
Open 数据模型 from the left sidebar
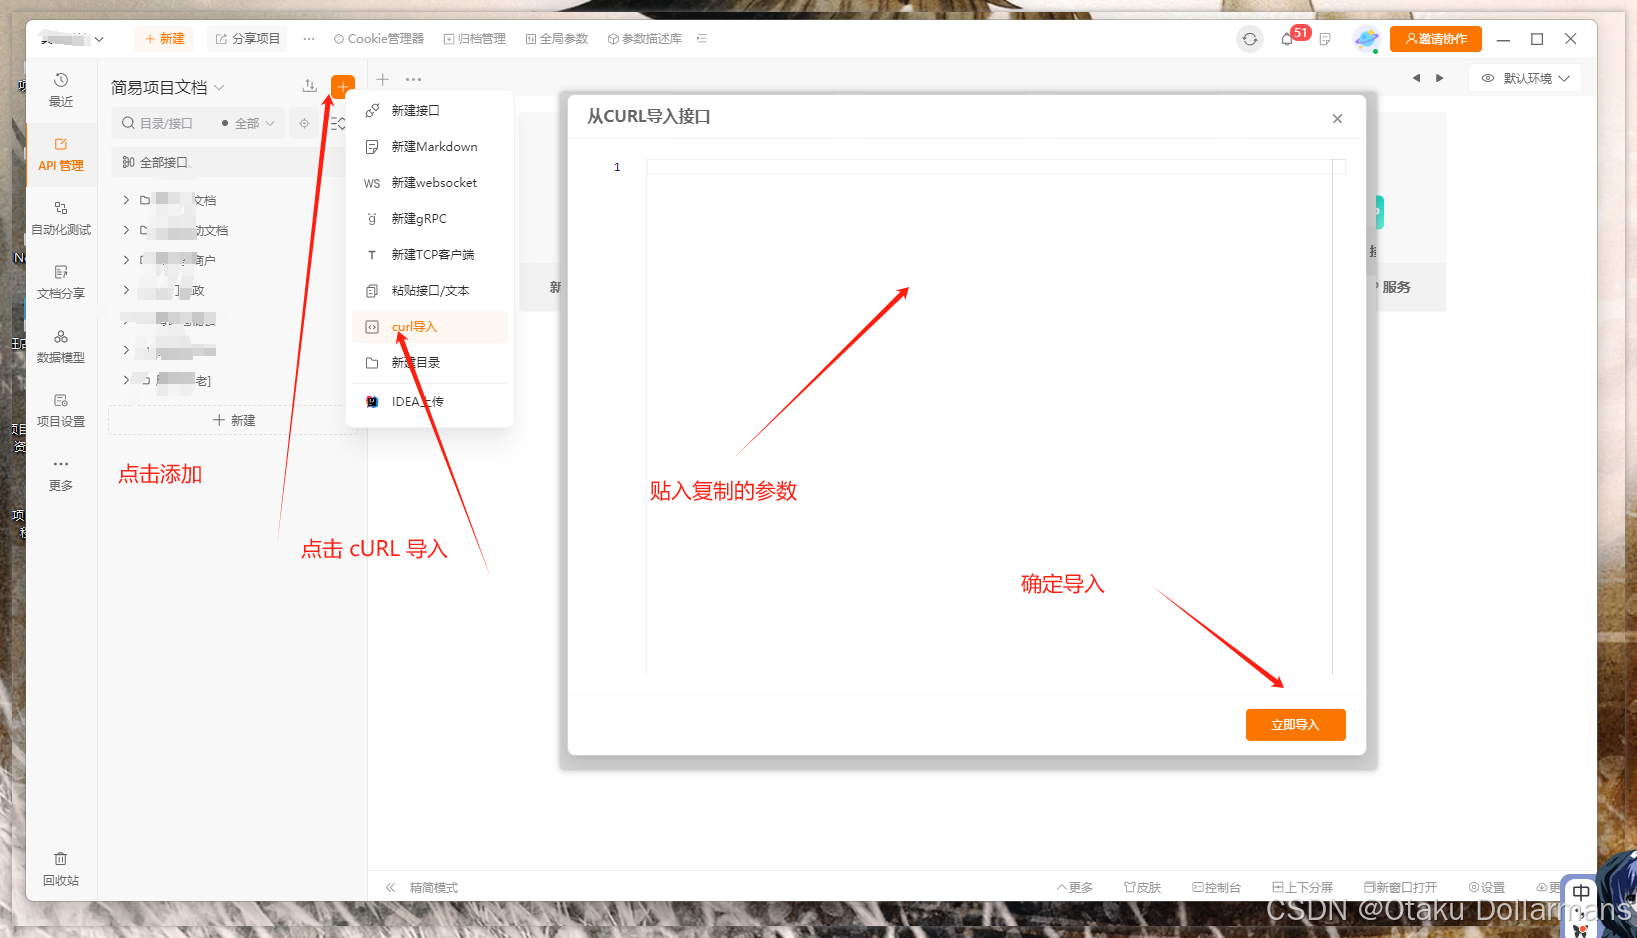coord(61,346)
